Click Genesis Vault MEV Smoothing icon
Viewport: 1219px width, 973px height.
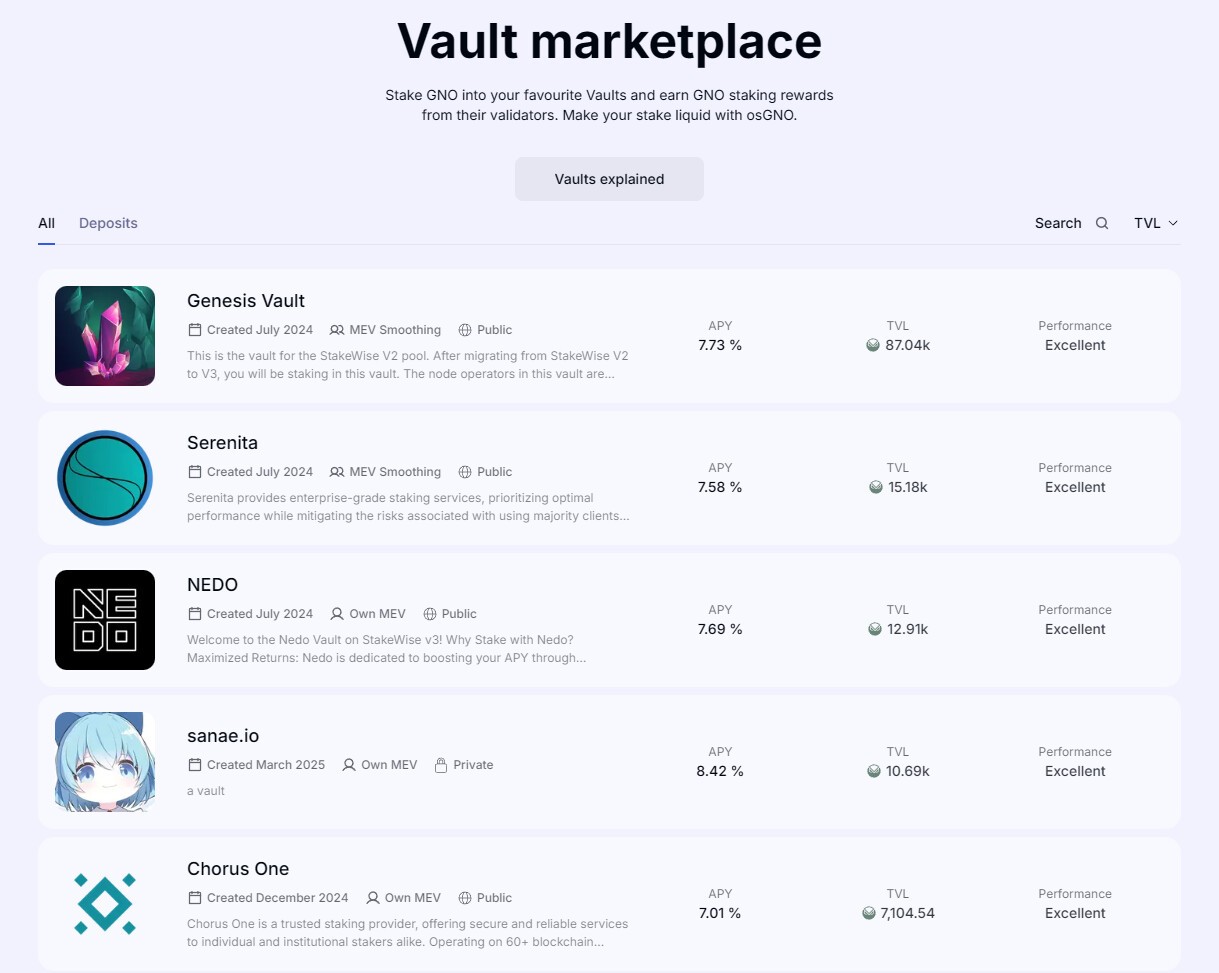[337, 330]
